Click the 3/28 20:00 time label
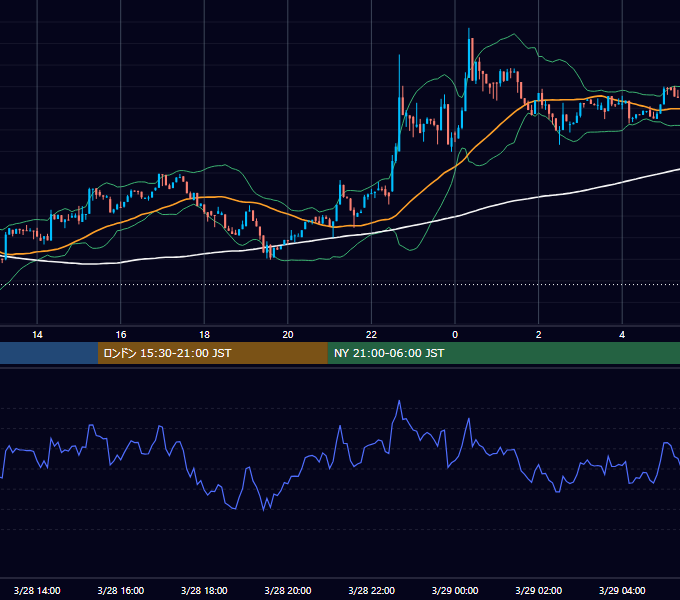Screen dimensions: 680x600 [288, 590]
